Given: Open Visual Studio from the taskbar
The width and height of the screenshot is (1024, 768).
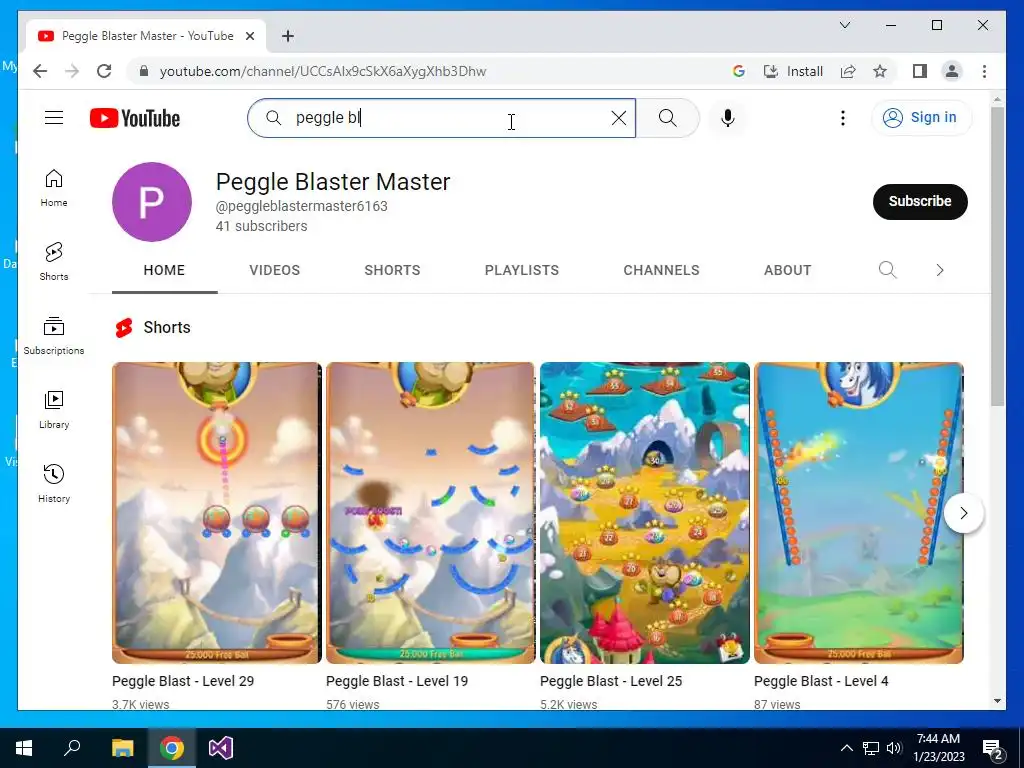Looking at the screenshot, I should pos(221,748).
